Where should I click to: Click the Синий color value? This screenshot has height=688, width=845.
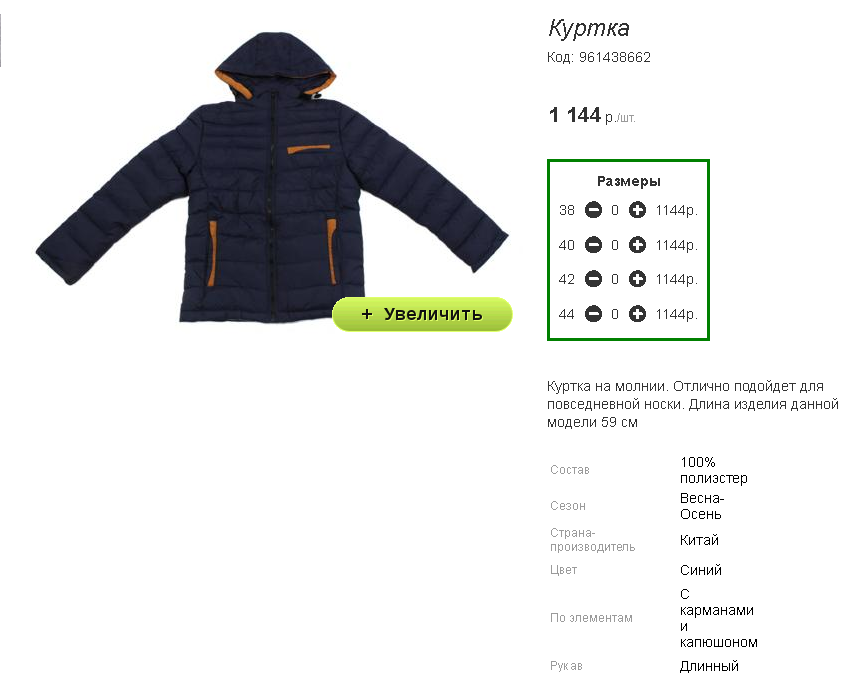(x=701, y=570)
